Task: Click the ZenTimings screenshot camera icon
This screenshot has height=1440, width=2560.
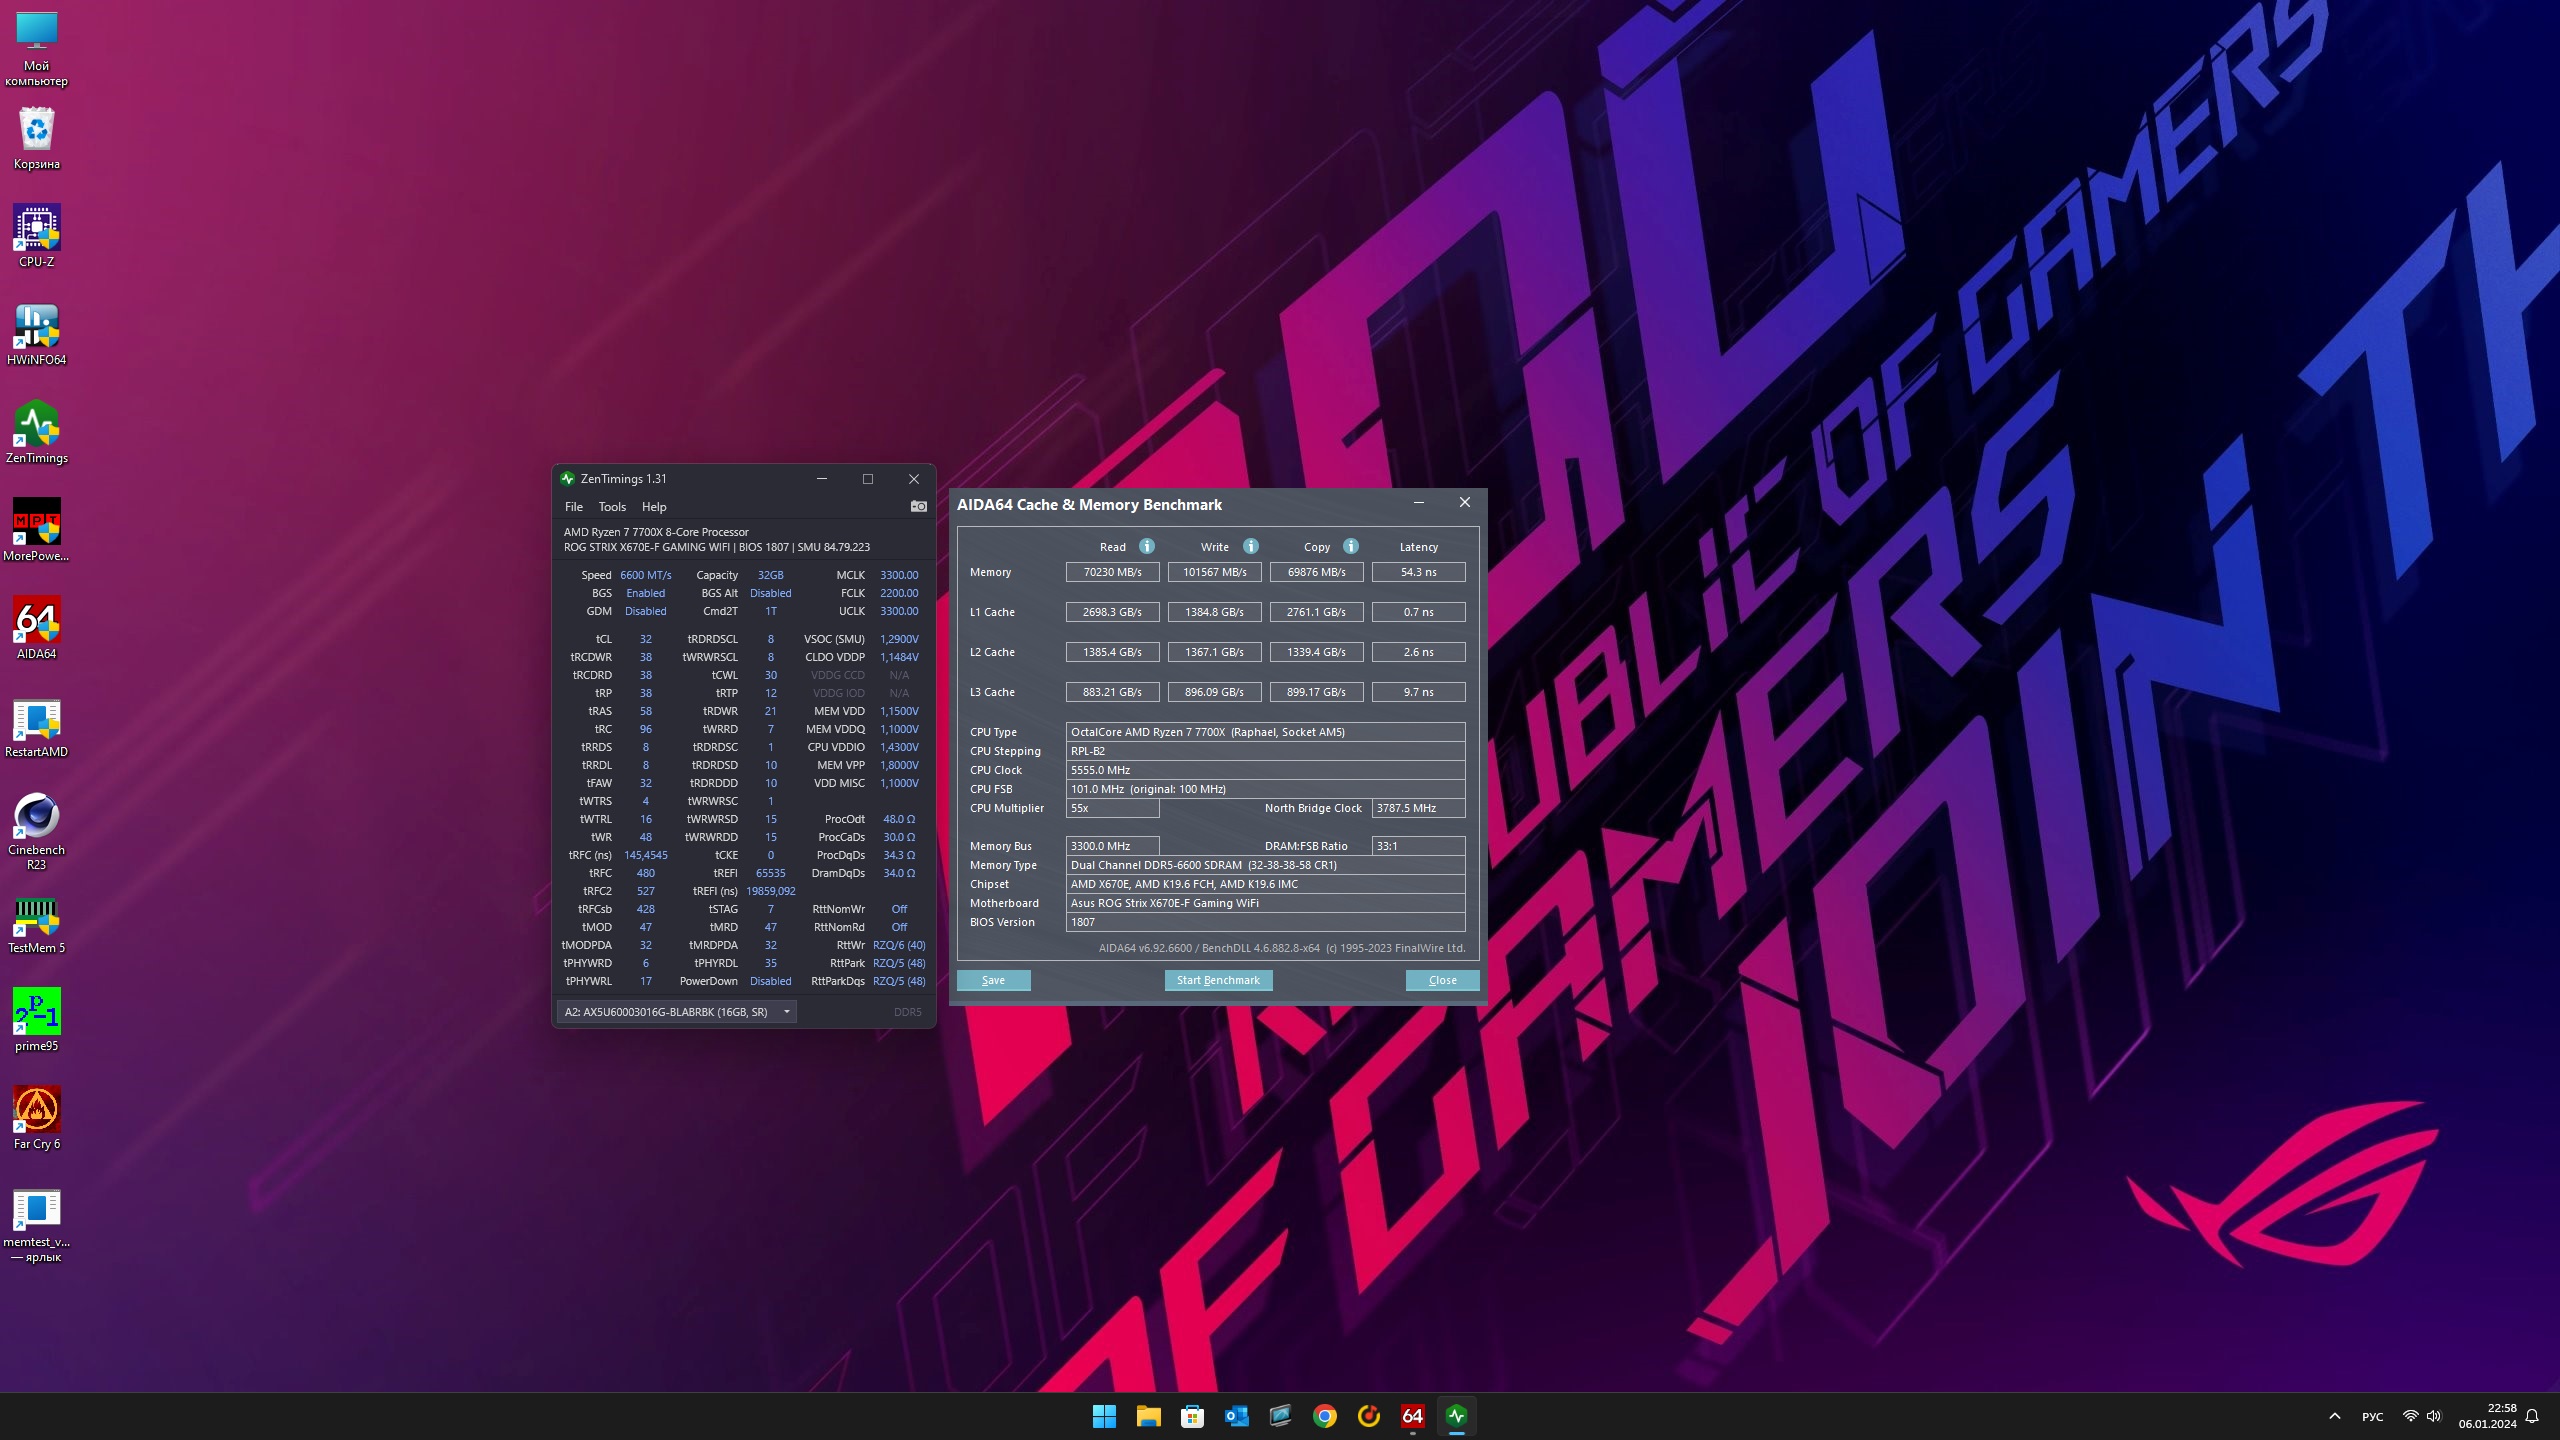Action: coord(918,507)
